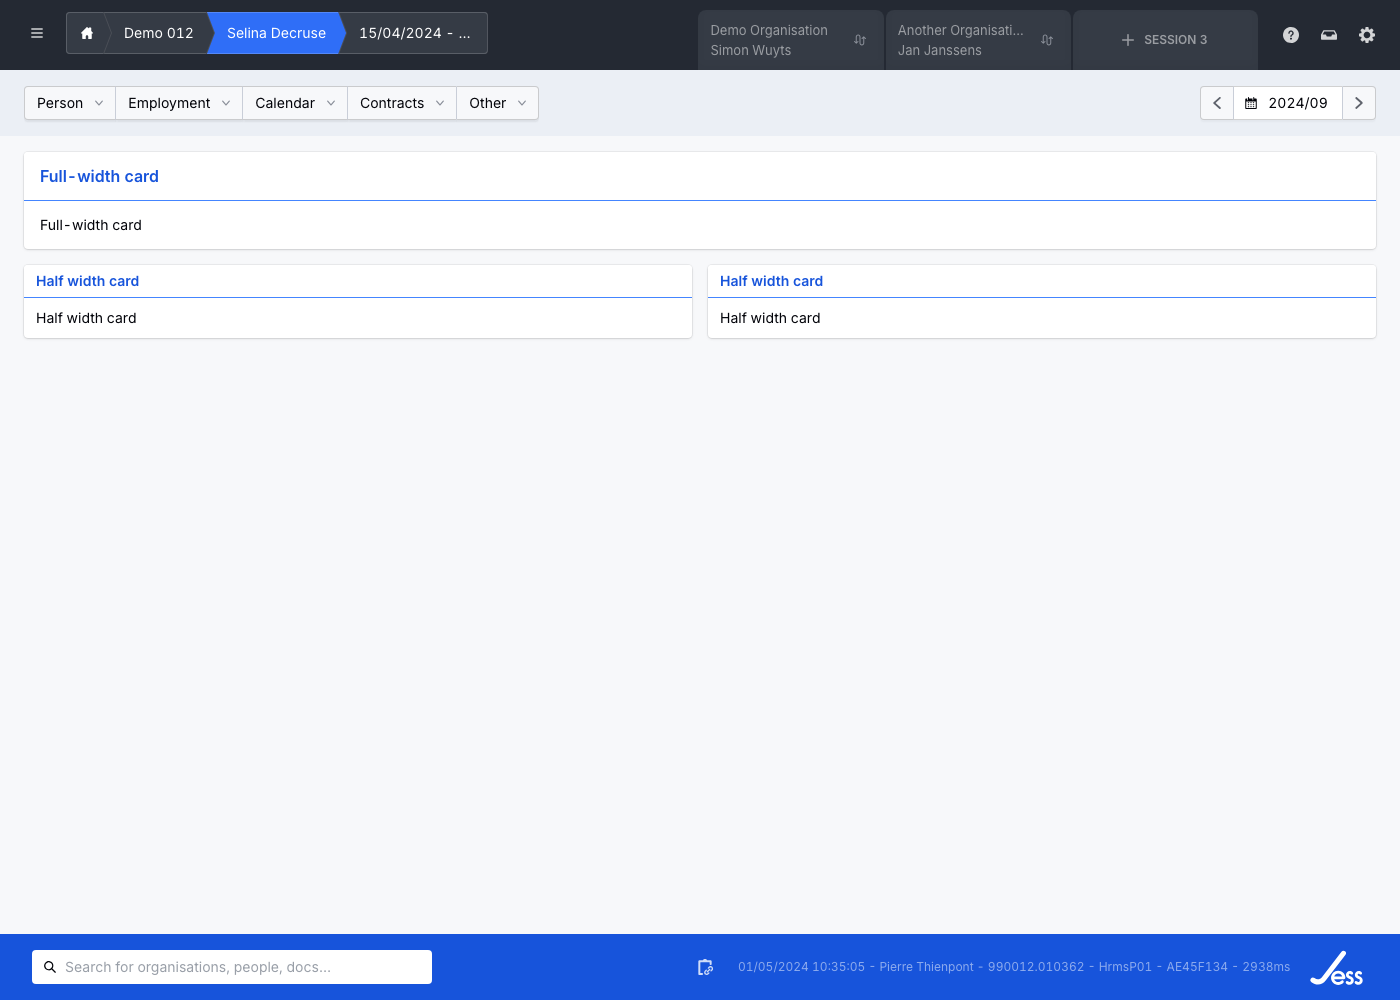This screenshot has height=1000, width=1400.
Task: Click the copy session info icon in footer
Action: click(705, 967)
